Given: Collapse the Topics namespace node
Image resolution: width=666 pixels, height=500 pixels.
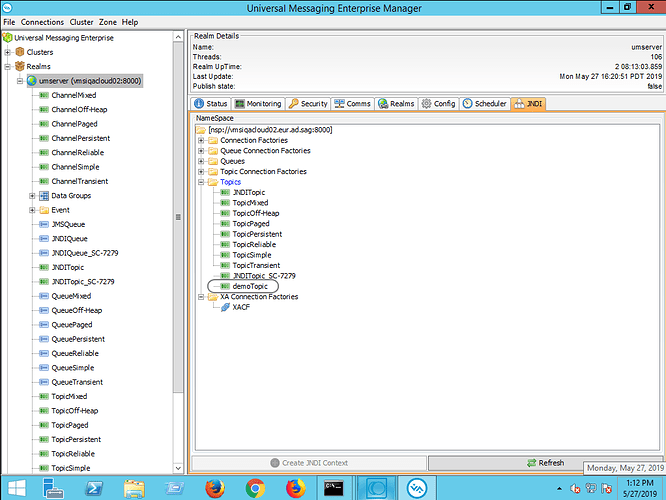Looking at the screenshot, I should 201,182.
